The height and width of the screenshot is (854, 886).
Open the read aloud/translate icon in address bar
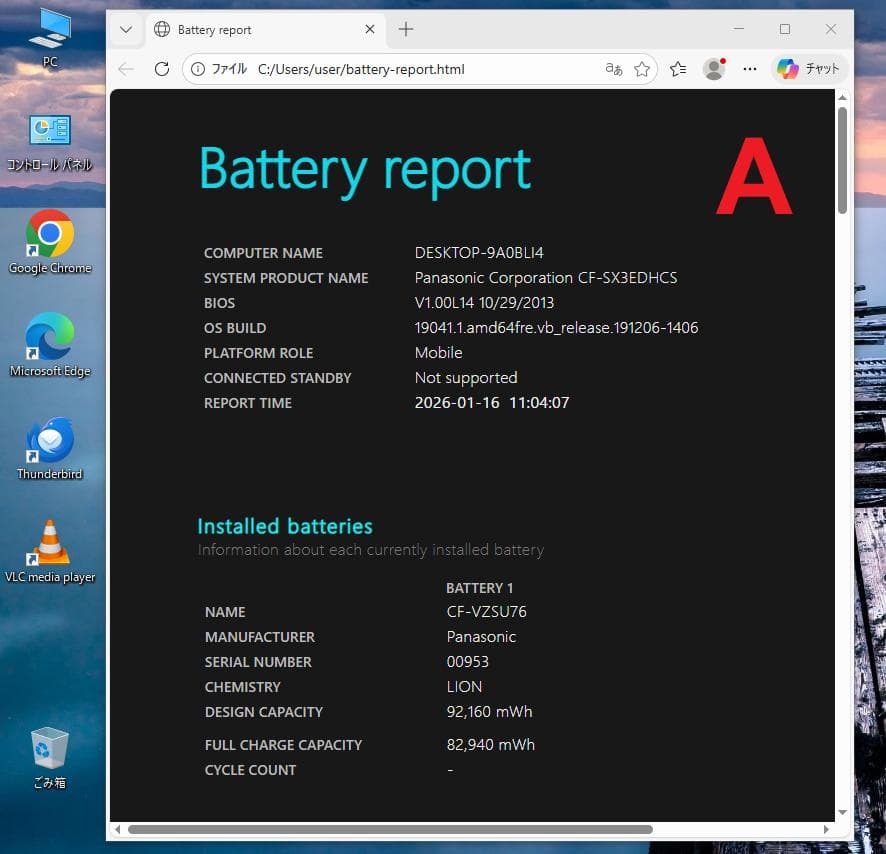coord(613,69)
